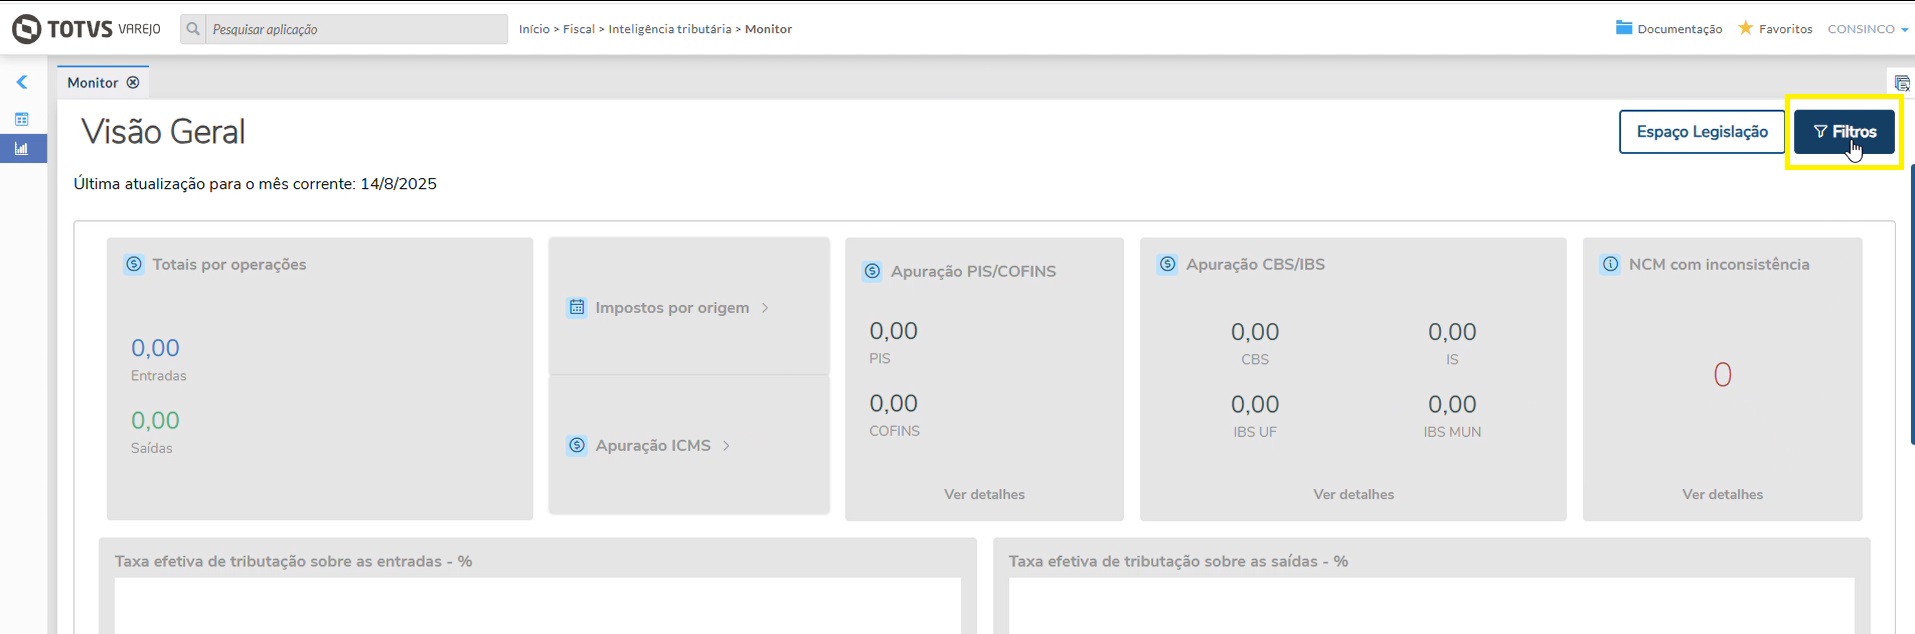Click the Totais por operações coin icon
Image resolution: width=1915 pixels, height=634 pixels.
134,264
